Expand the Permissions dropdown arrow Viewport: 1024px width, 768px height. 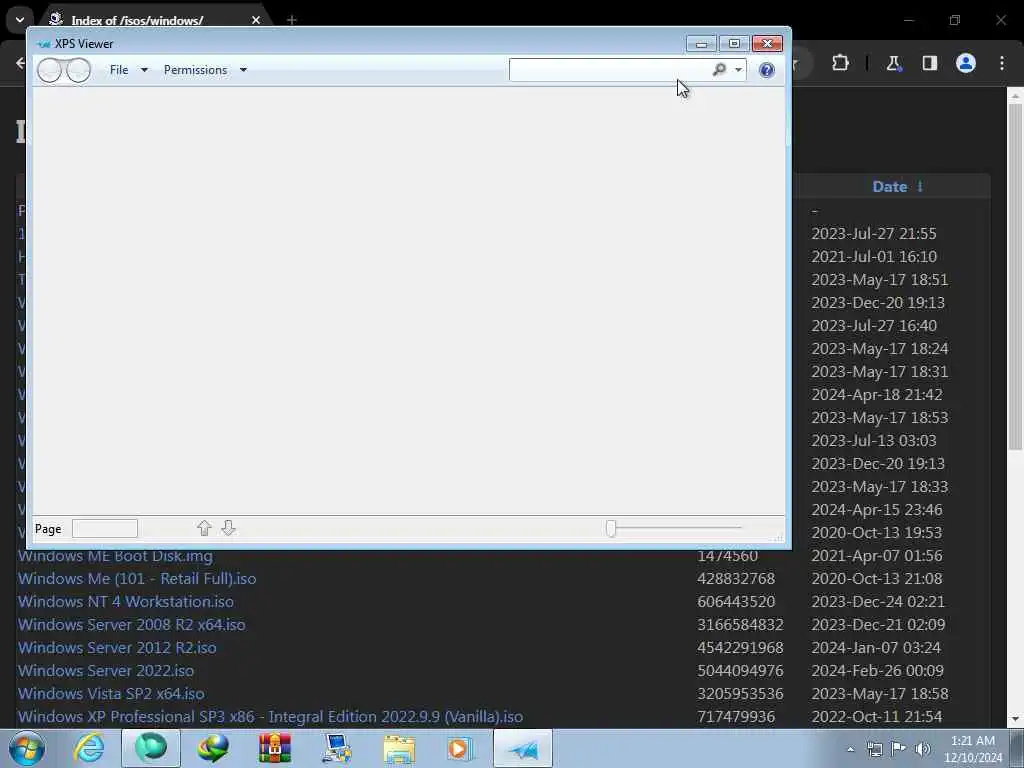coord(243,70)
